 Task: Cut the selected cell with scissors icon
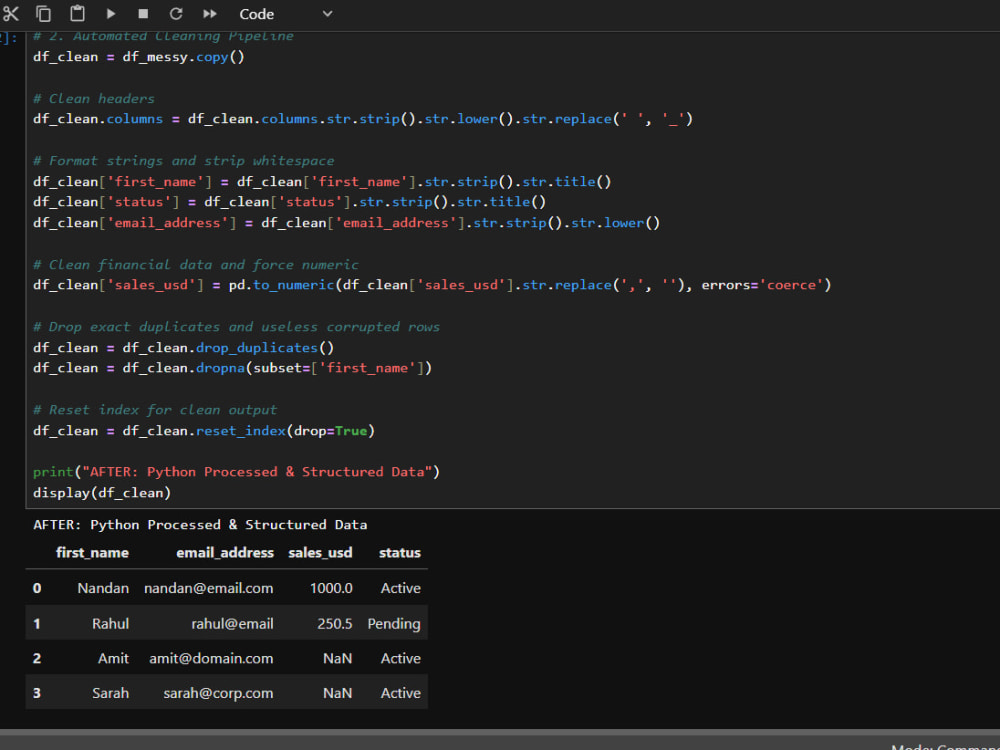(11, 13)
